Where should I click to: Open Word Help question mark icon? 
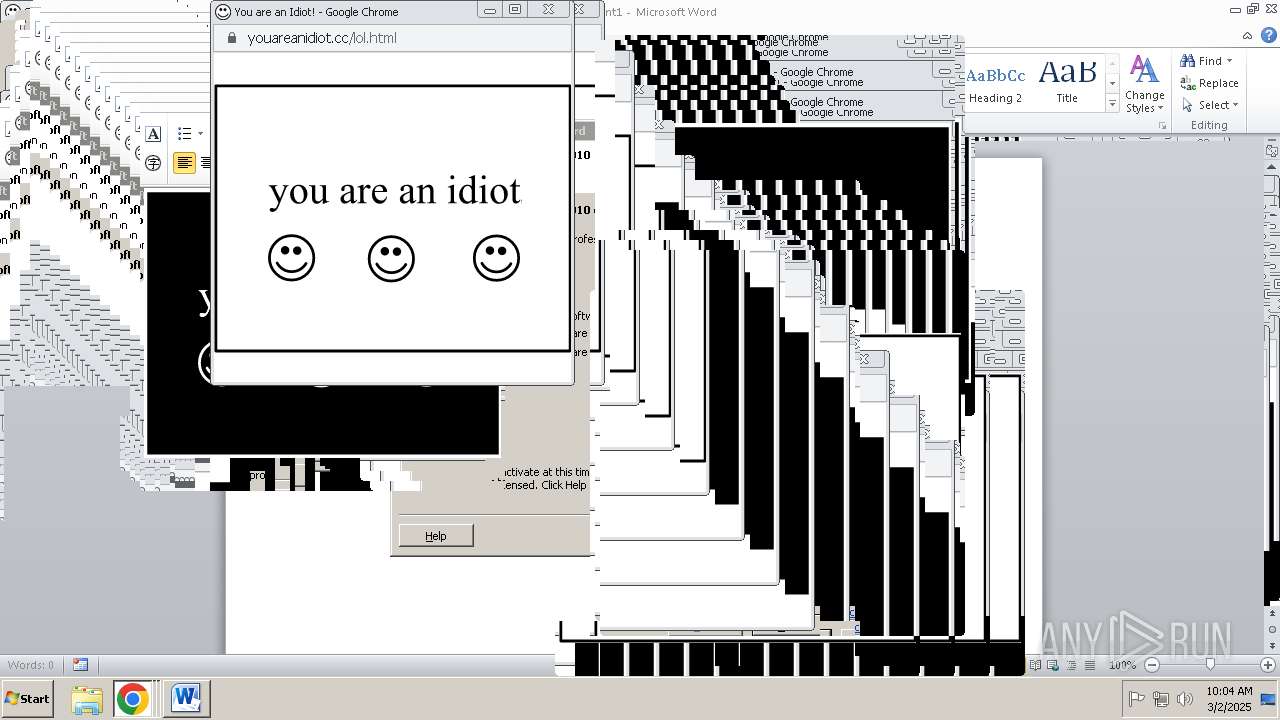tap(1269, 35)
